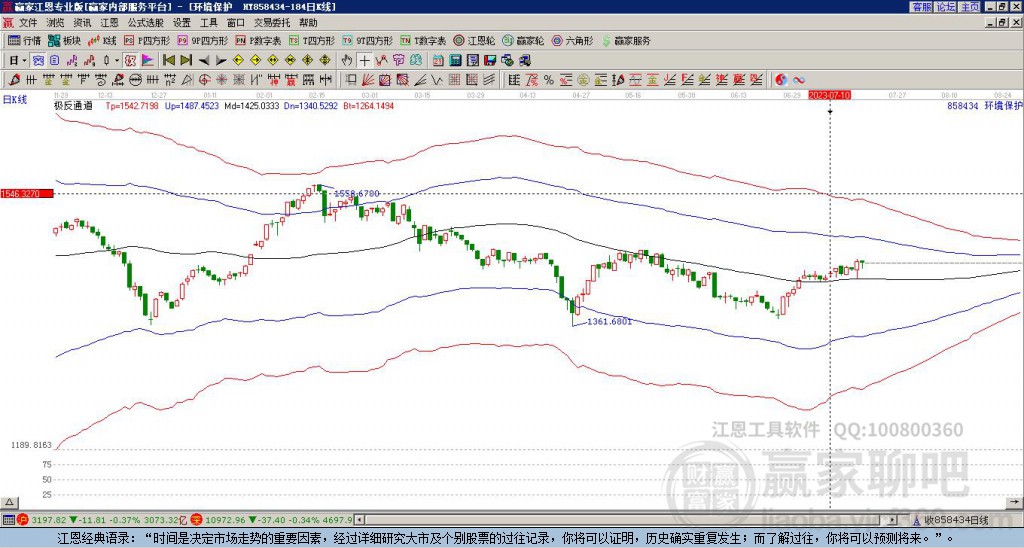The width and height of the screenshot is (1024, 548).
Task: Open the 公式选股 menu
Action: (x=146, y=23)
